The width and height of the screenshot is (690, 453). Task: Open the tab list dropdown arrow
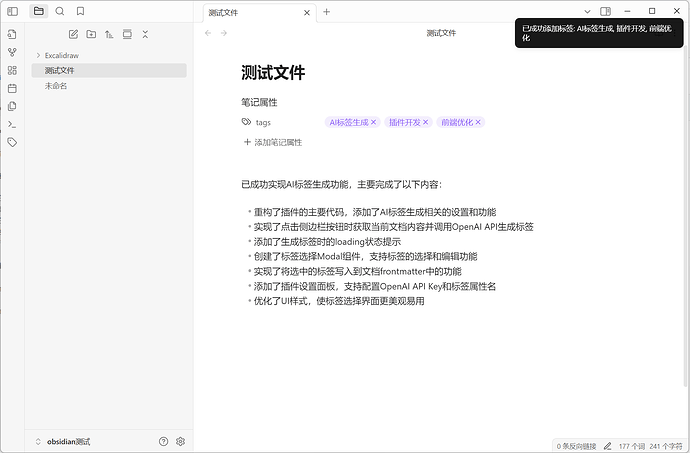point(587,11)
